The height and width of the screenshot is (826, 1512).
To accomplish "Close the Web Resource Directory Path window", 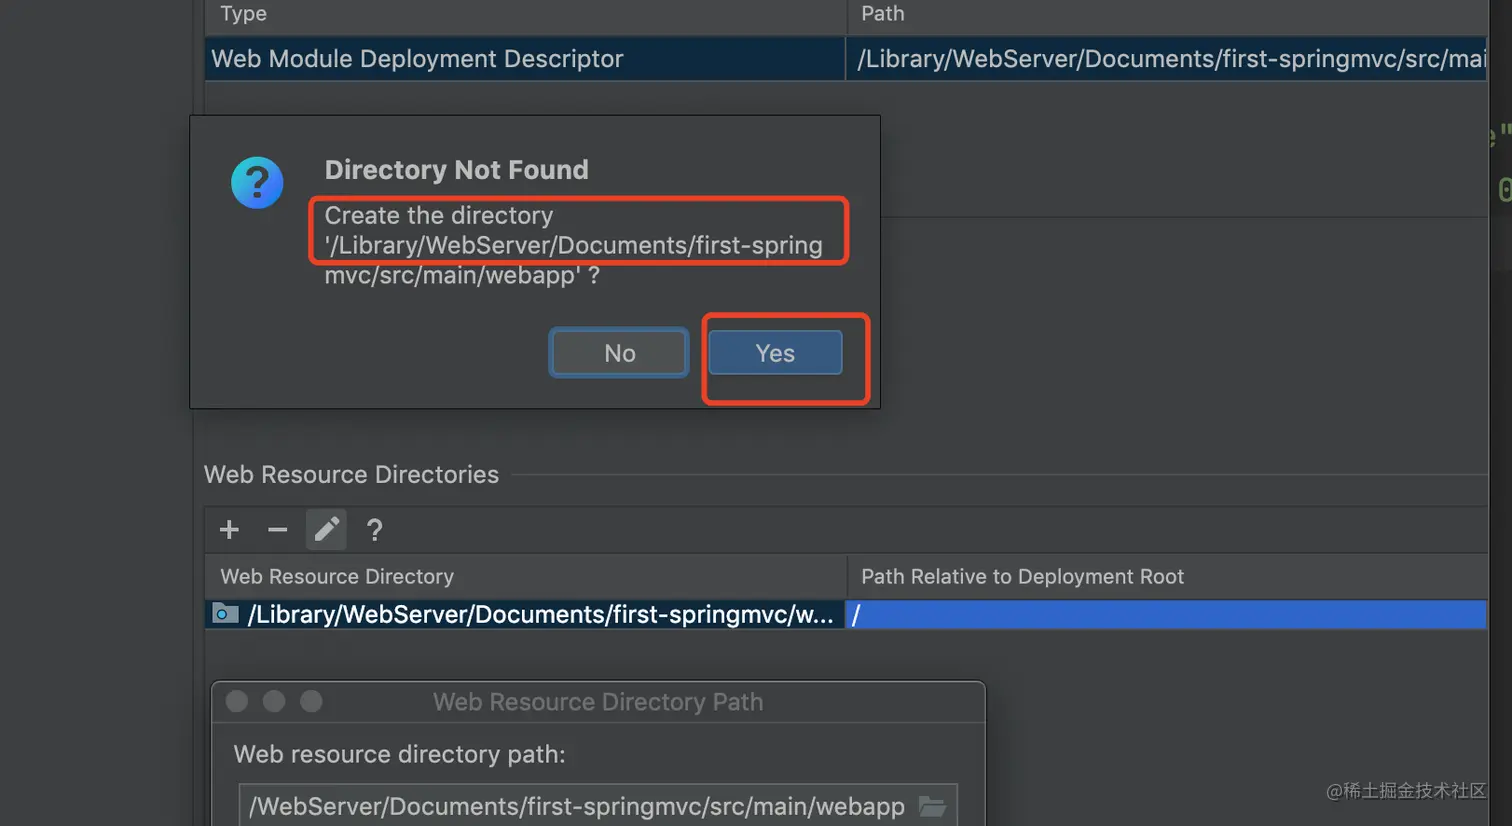I will [237, 702].
